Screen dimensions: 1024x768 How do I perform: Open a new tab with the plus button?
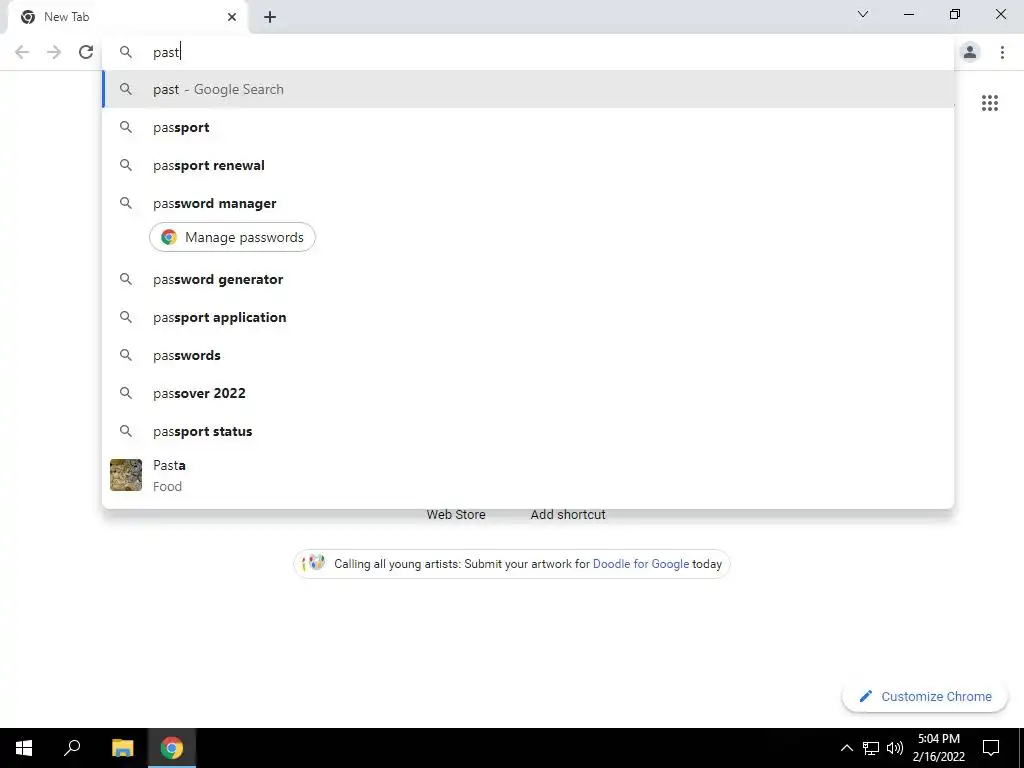(x=270, y=17)
